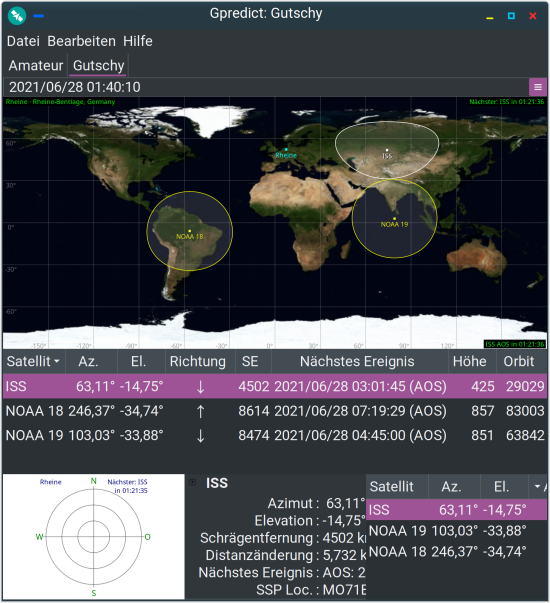Click the S label on the polar plot
This screenshot has height=603, width=550.
click(93, 593)
